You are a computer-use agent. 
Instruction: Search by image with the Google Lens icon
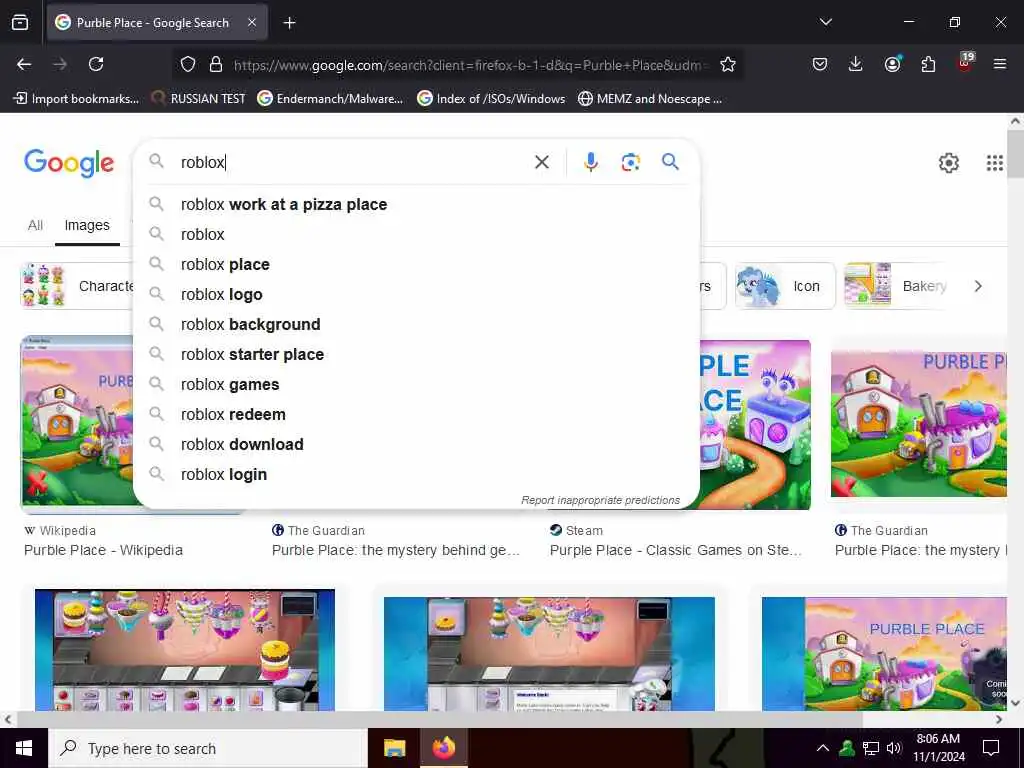pyautogui.click(x=630, y=162)
